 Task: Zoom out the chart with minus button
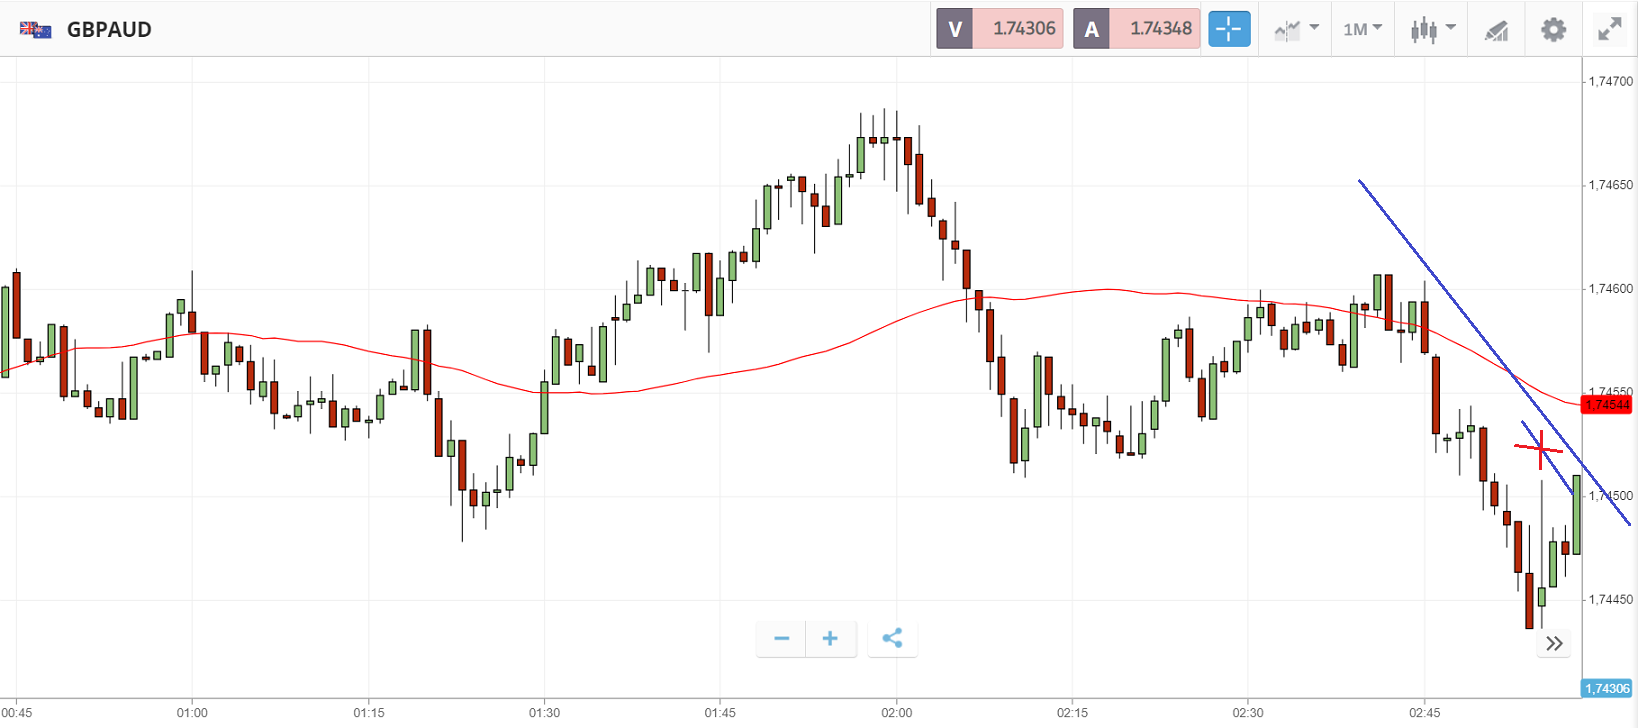pyautogui.click(x=782, y=638)
